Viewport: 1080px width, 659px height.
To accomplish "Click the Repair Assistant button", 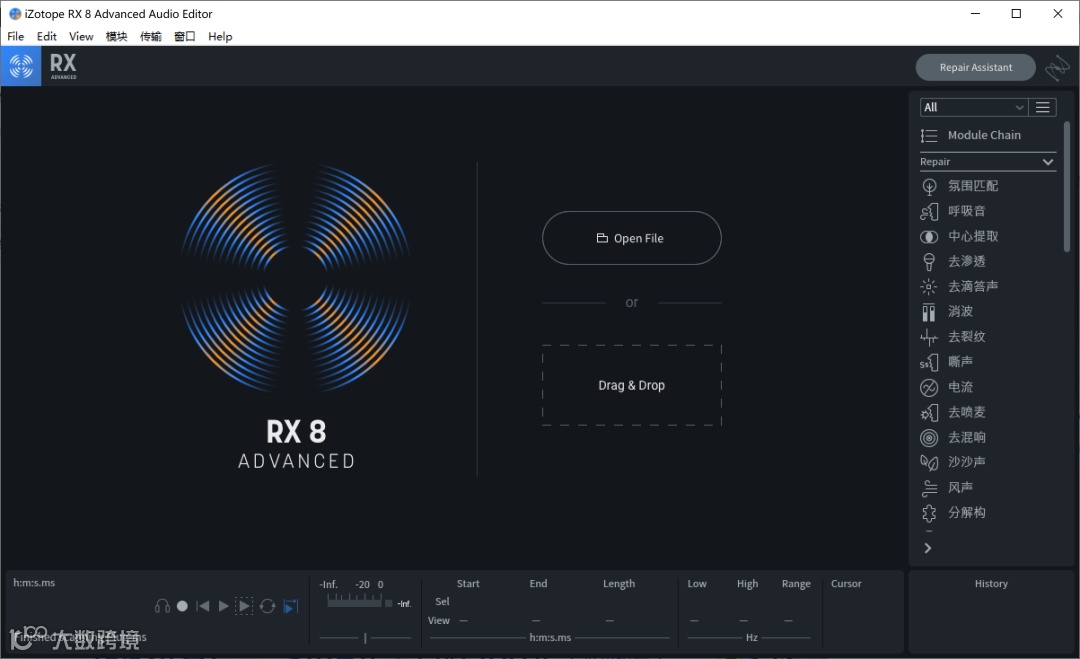I will (x=975, y=67).
